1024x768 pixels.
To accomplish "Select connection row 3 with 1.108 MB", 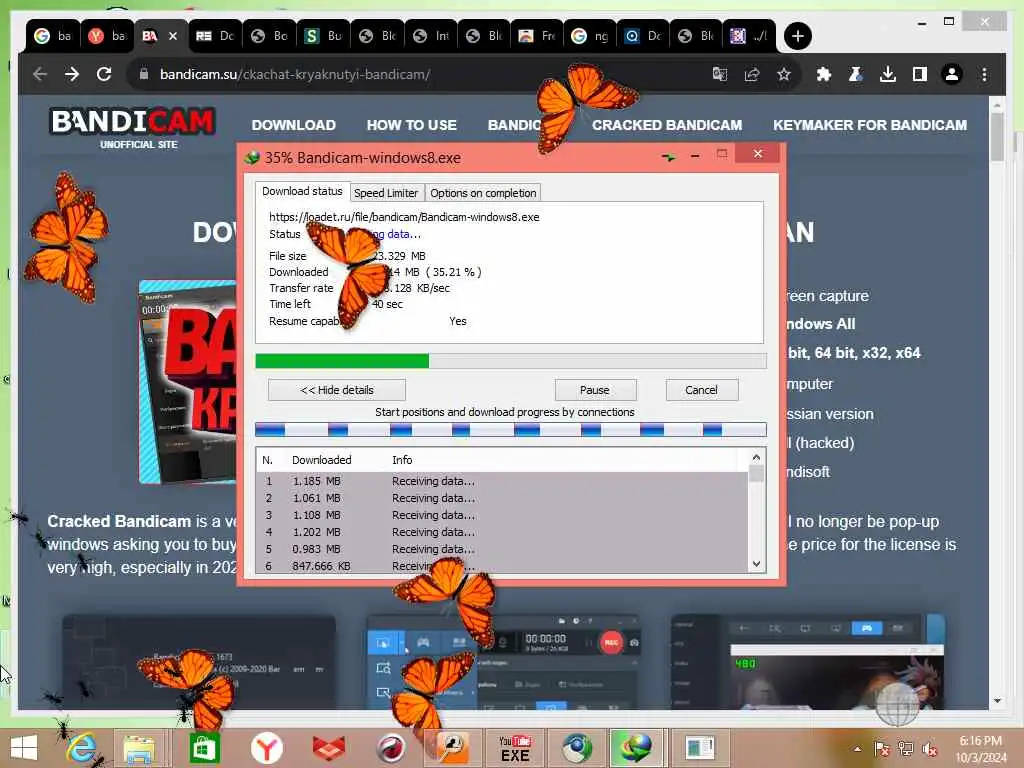I will pos(502,515).
